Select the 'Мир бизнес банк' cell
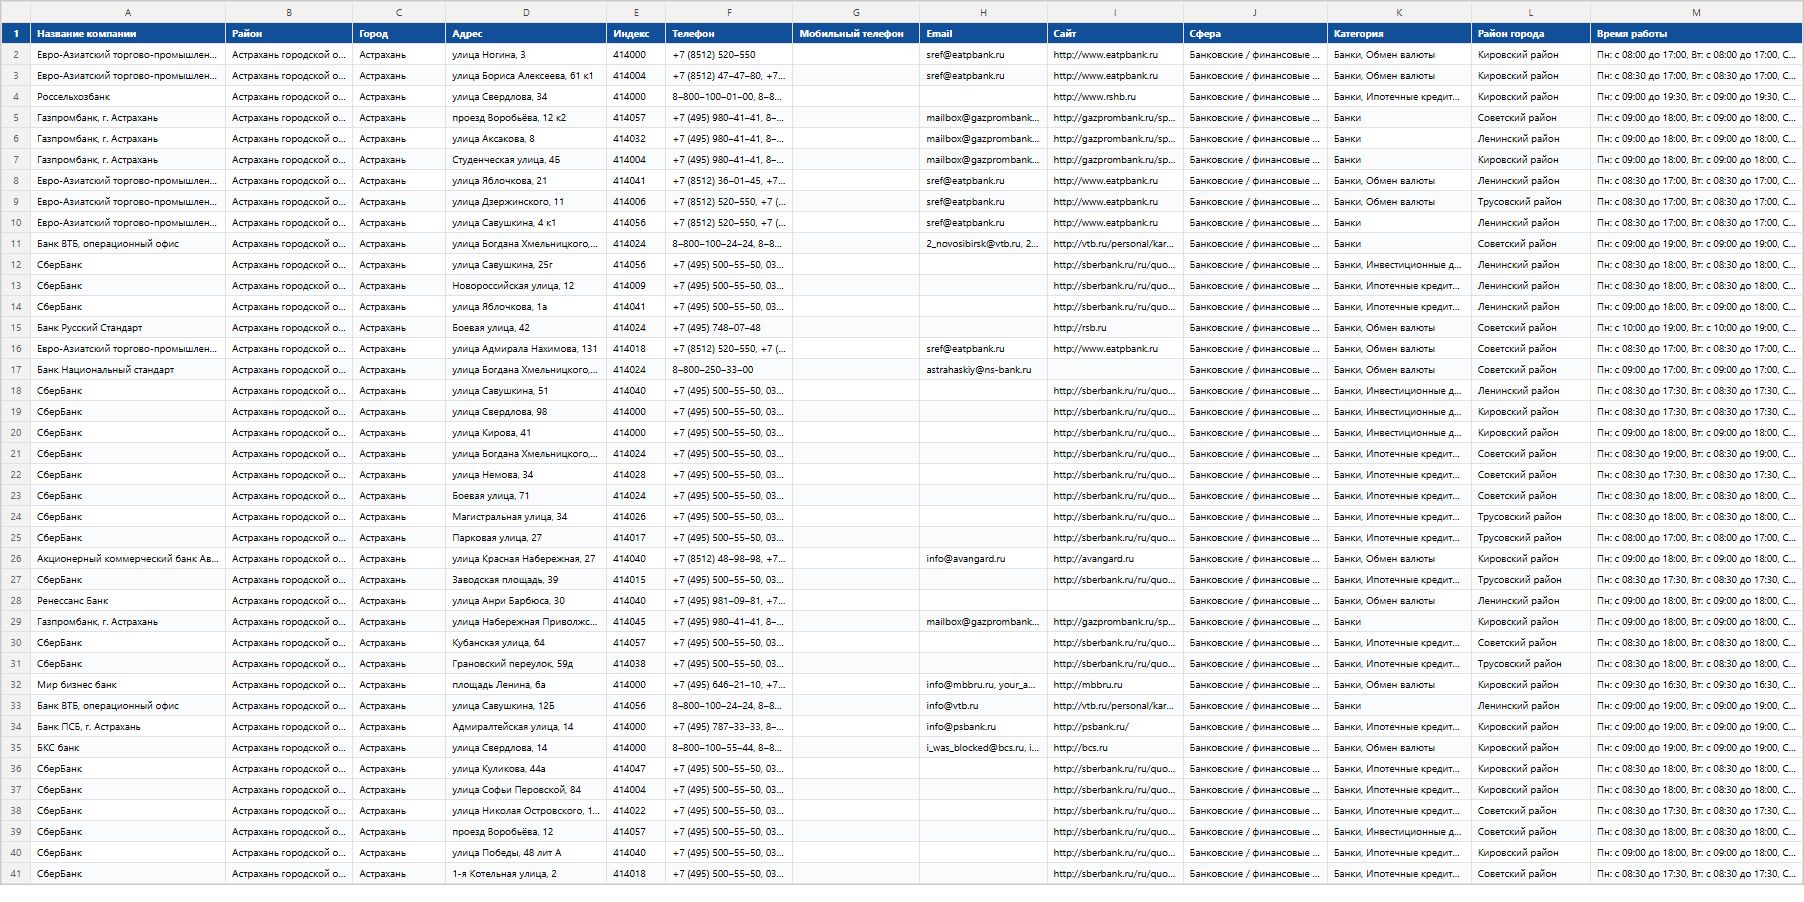Image resolution: width=1804 pixels, height=902 pixels. point(128,685)
